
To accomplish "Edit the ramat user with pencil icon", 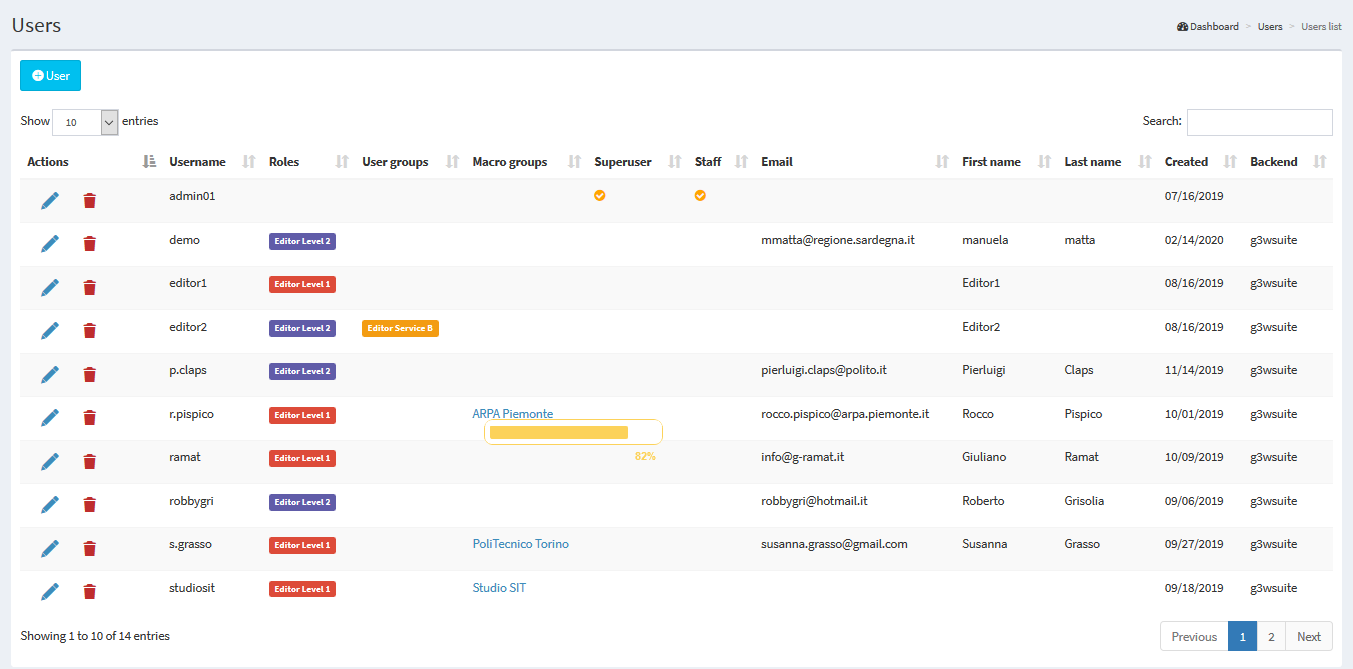I will (50, 462).
